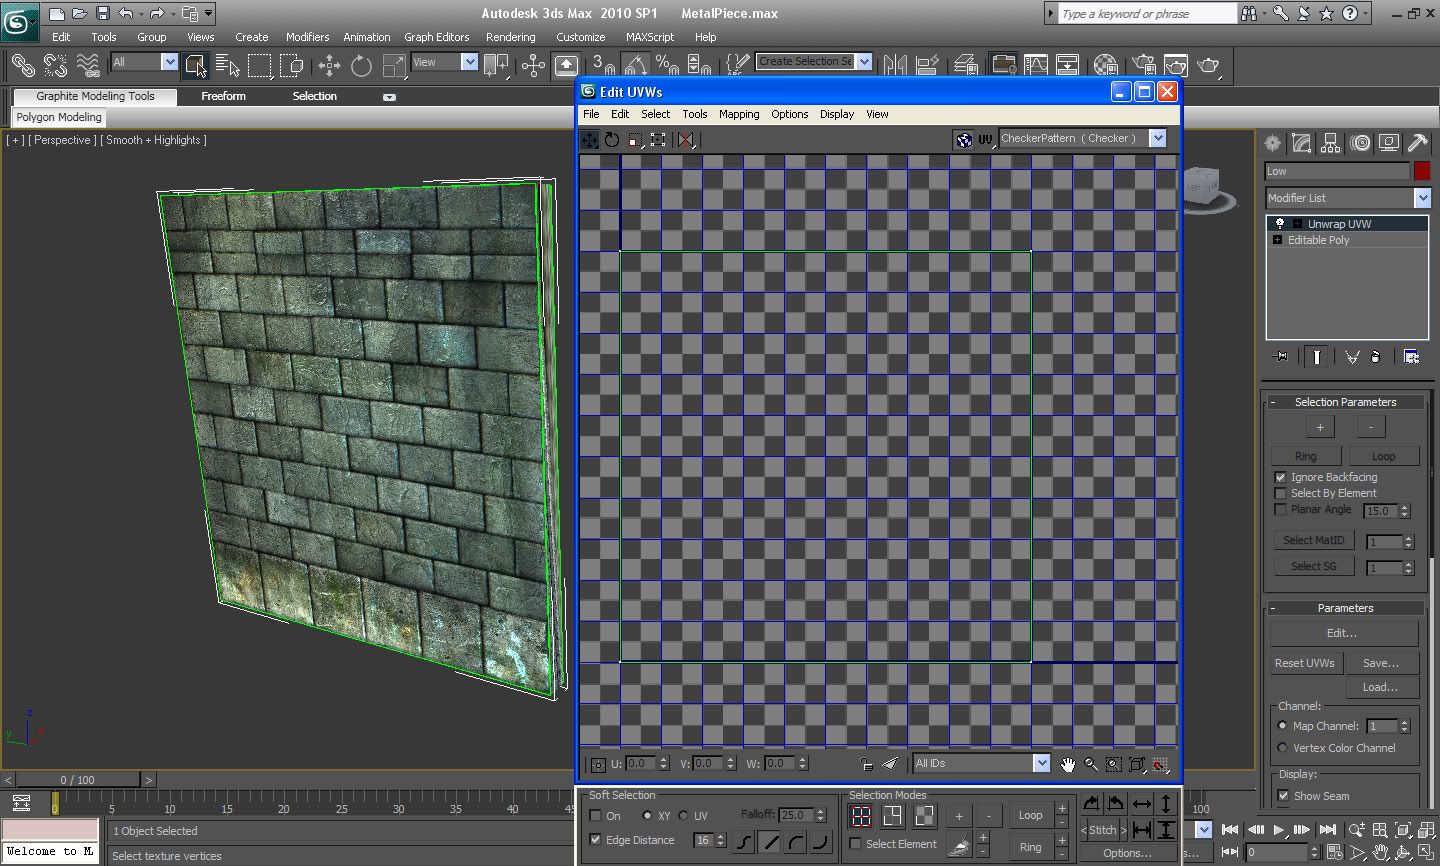Viewport: 1440px width, 866px height.
Task: Click the Loop button in Selection Modes
Action: [1030, 816]
